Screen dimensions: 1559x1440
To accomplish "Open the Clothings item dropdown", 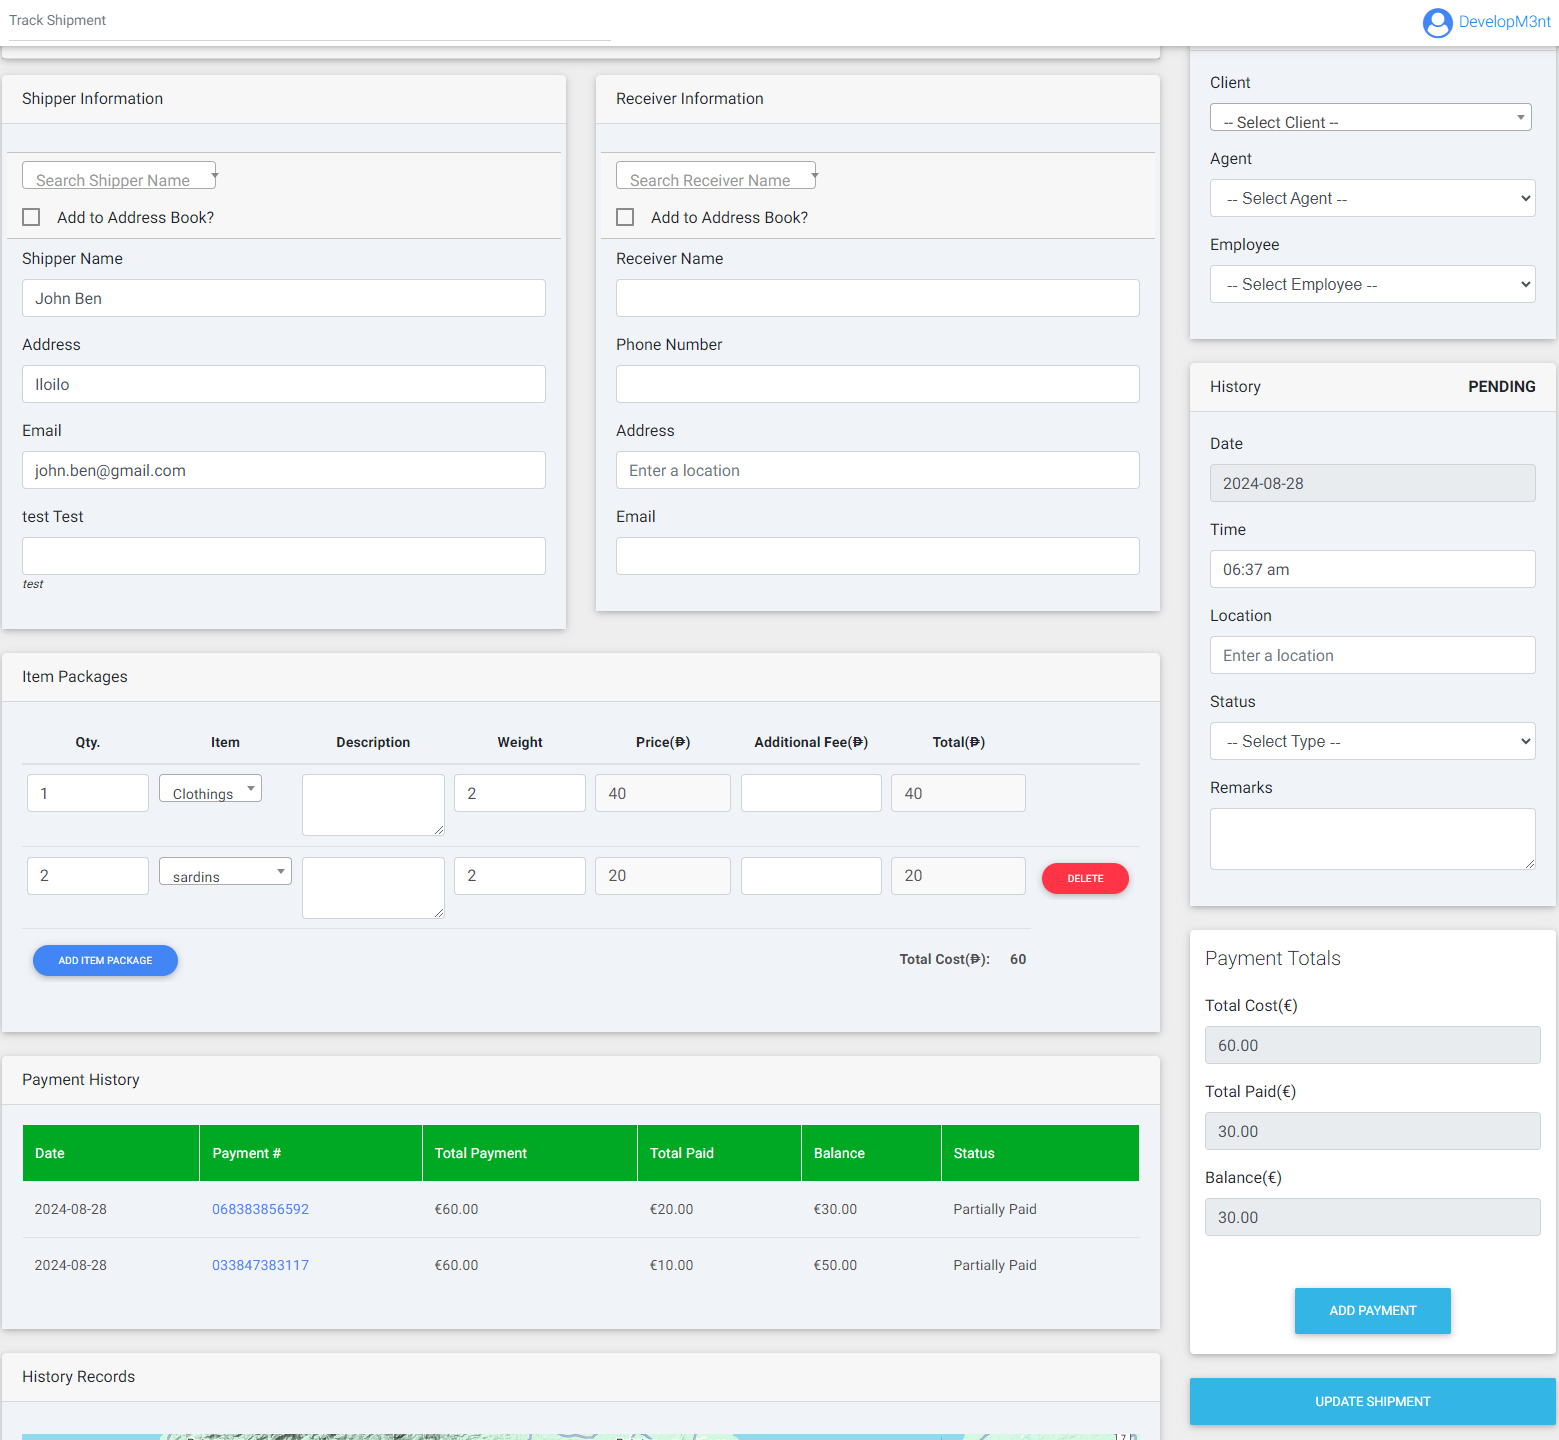I will click(210, 789).
